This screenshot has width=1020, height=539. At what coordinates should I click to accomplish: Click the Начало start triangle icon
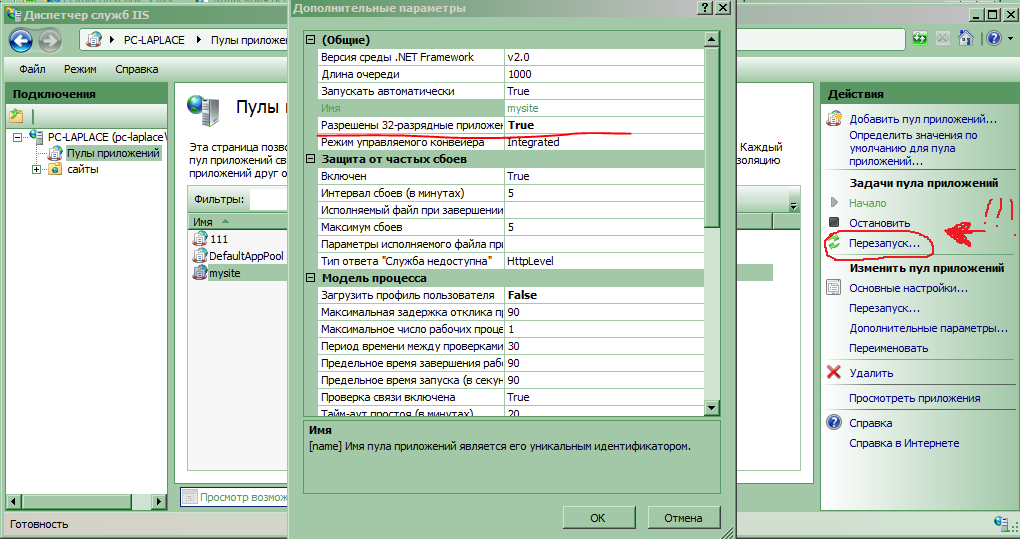tap(834, 202)
